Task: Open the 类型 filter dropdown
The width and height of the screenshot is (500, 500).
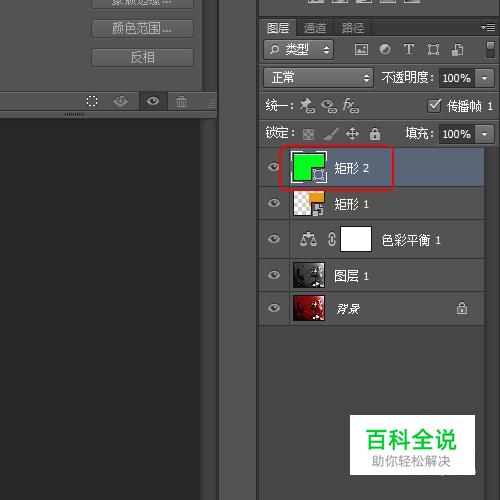Action: click(x=298, y=50)
